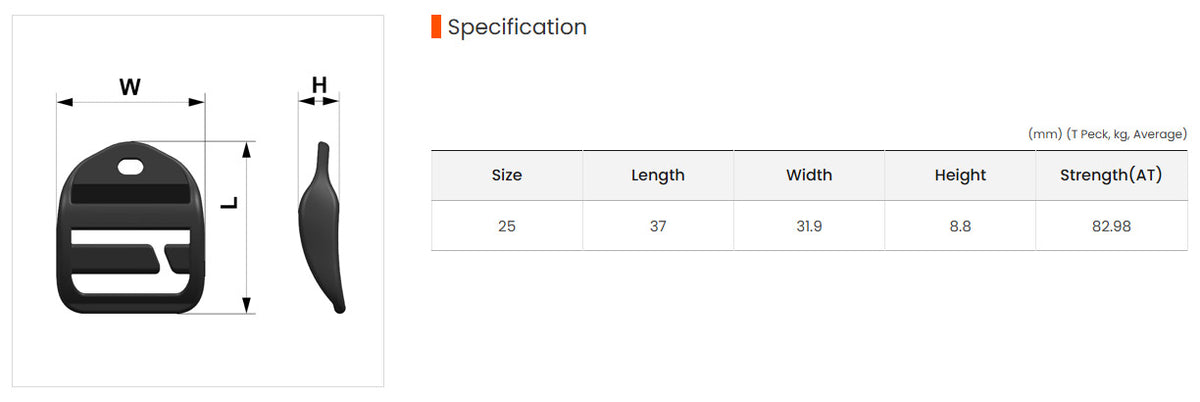
Task: Click the Width column header
Action: [x=809, y=175]
